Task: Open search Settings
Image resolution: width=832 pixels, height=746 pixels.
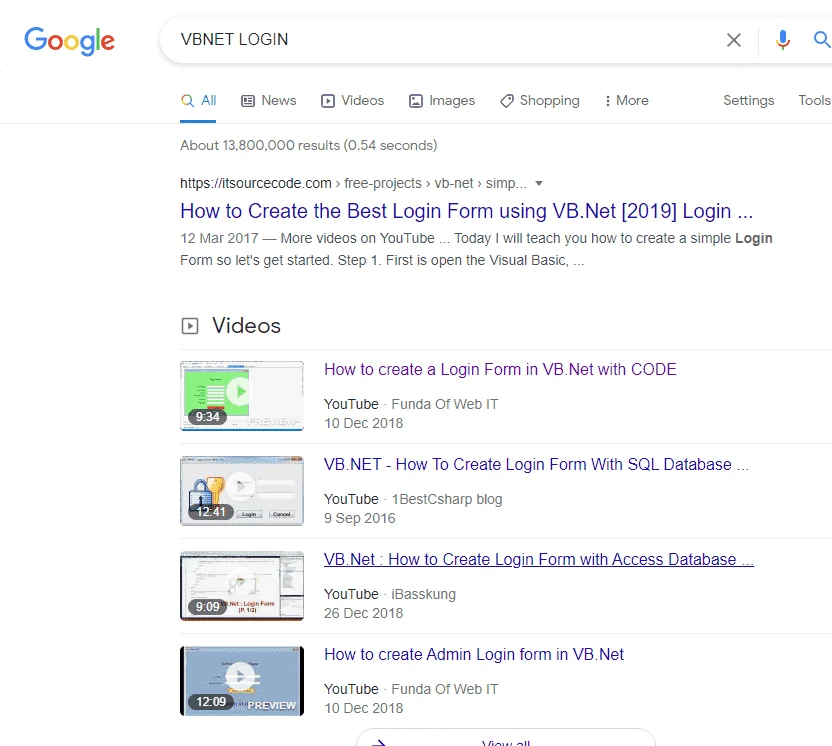Action: [x=748, y=100]
